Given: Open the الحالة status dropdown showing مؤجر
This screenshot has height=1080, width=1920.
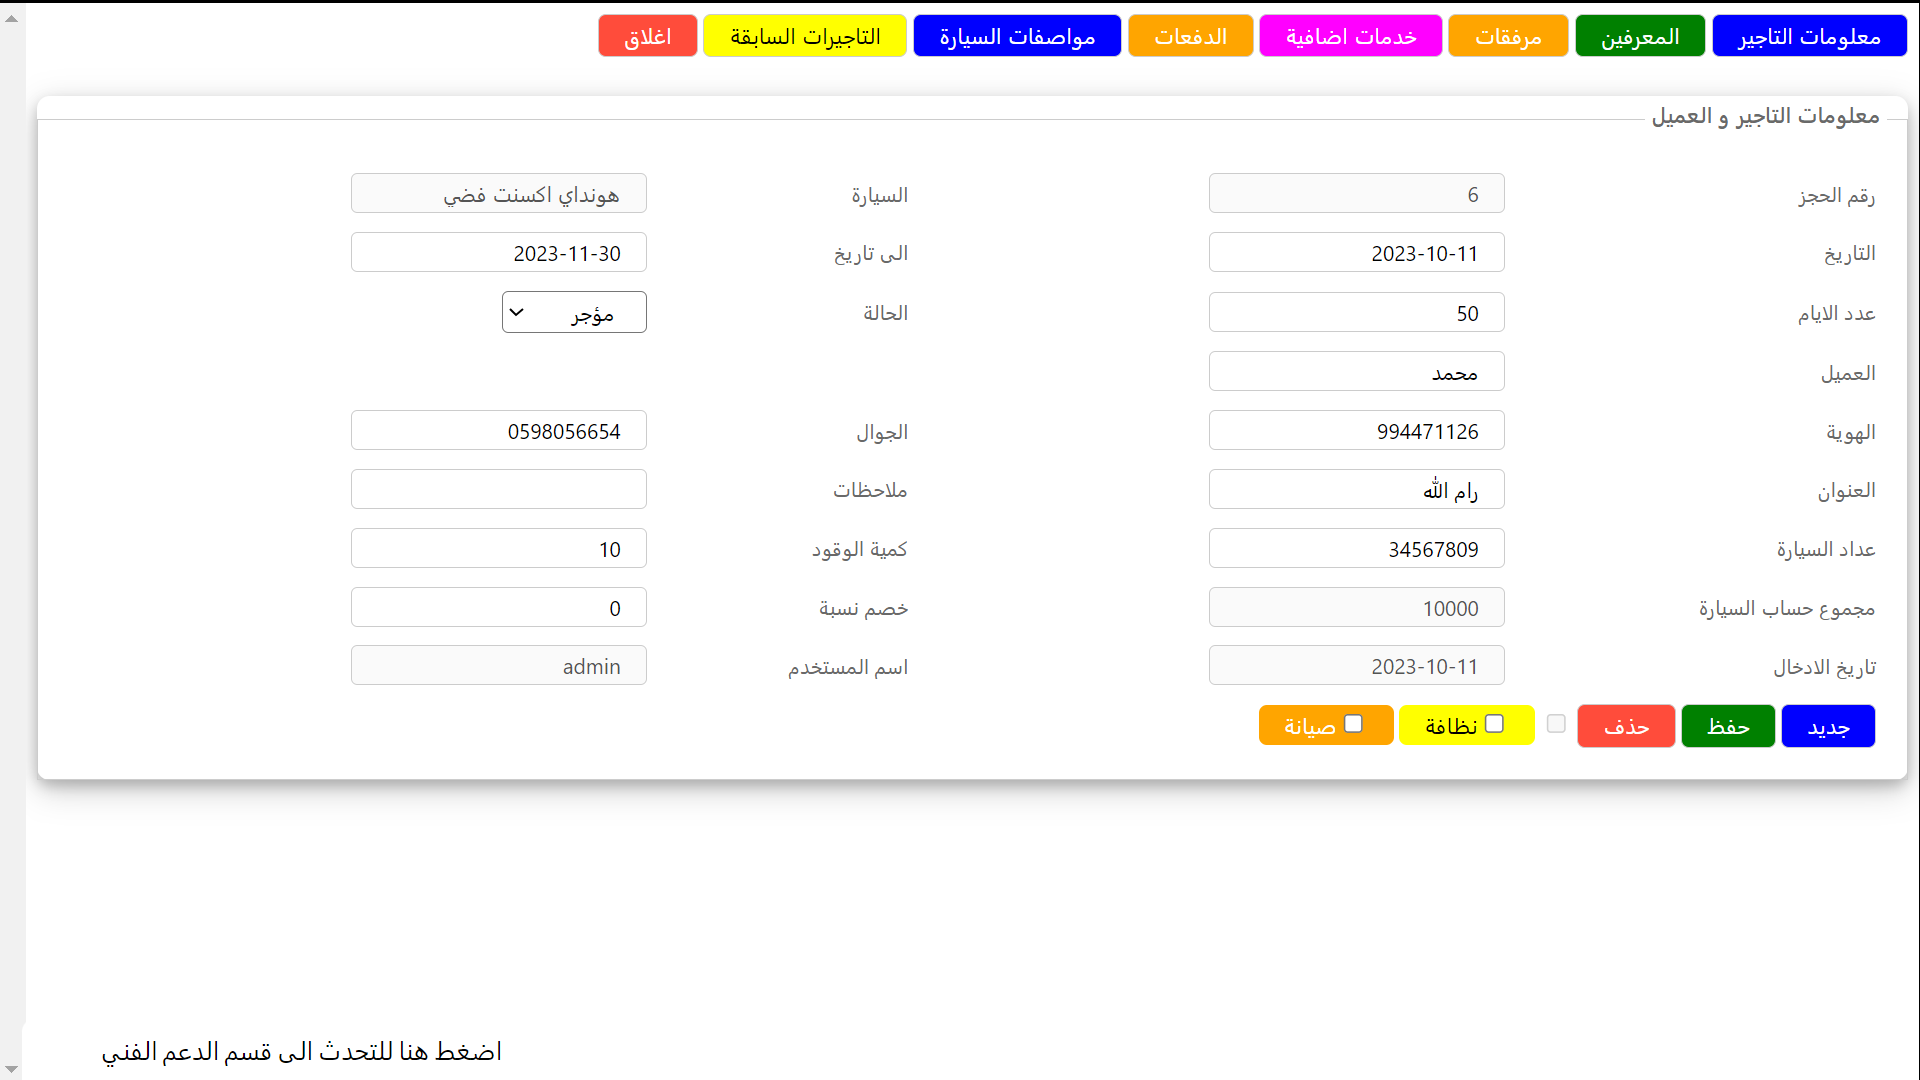Looking at the screenshot, I should click(574, 313).
